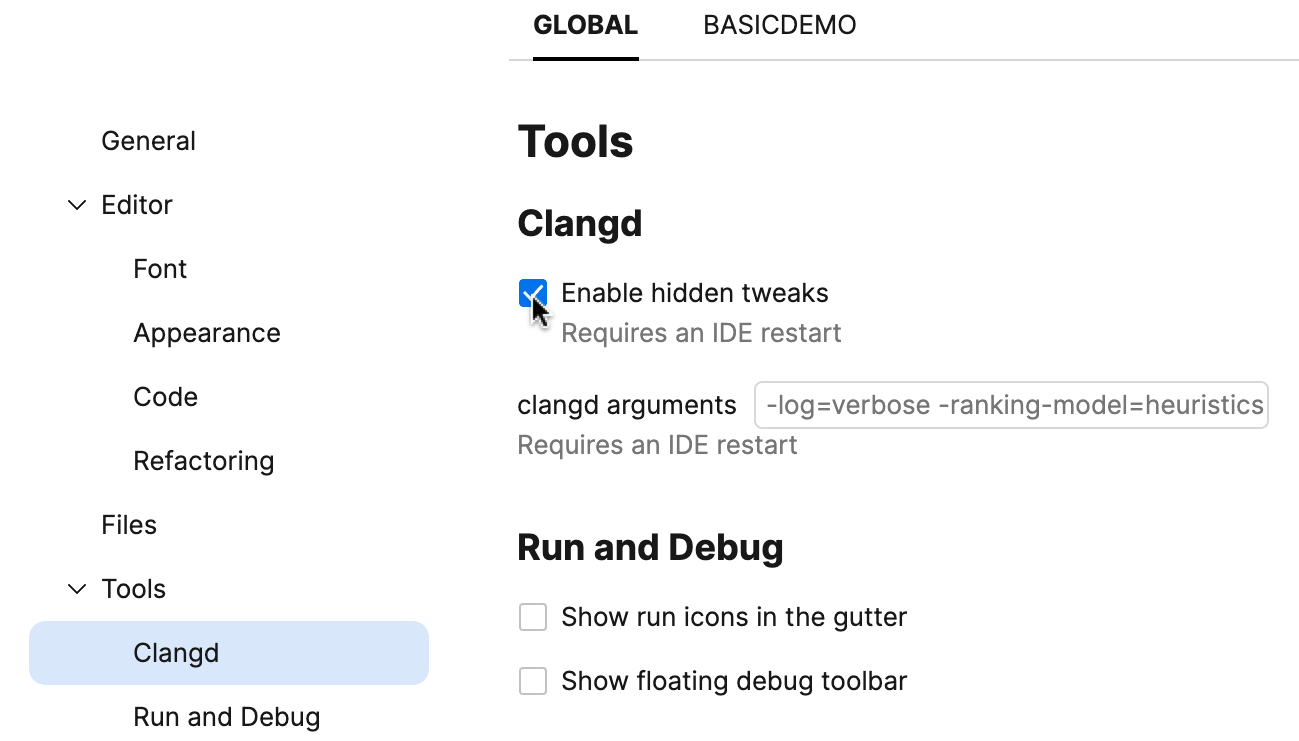Select Code under Editor settings
1299x741 pixels.
165,397
